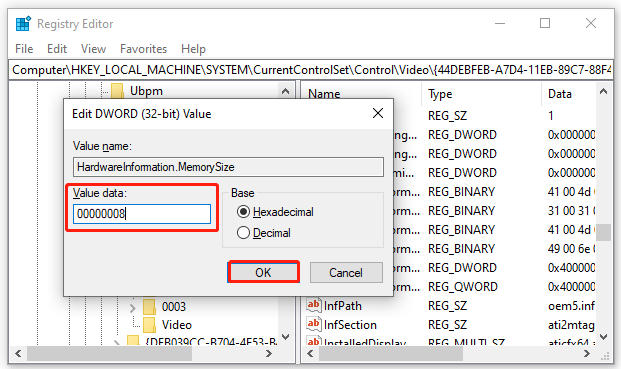
Task: Click the 49 00 6e binary data cell
Action: [571, 249]
